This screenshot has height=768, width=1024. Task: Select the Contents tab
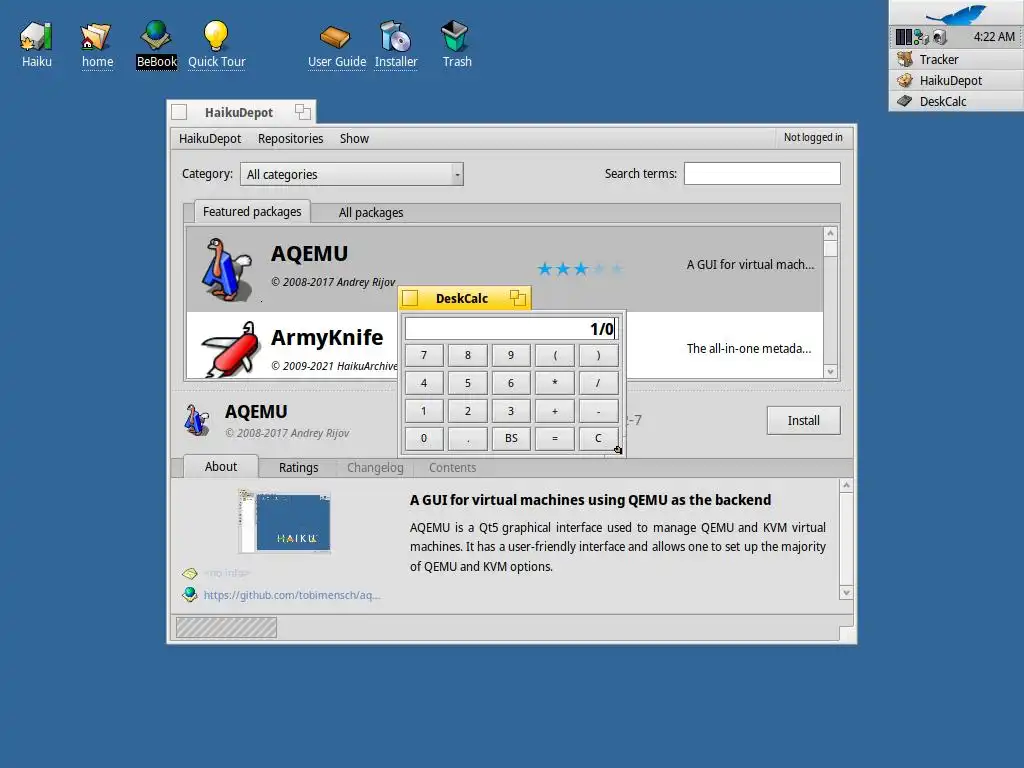tap(452, 468)
